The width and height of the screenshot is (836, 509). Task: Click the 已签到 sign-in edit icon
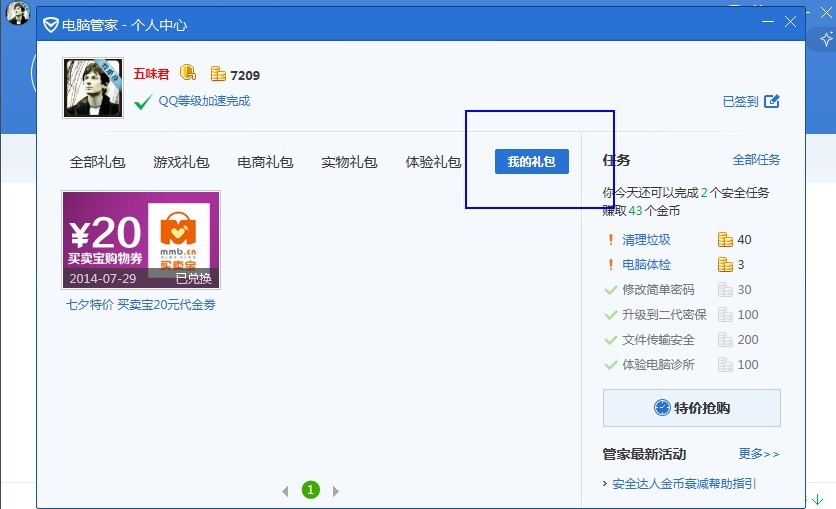(771, 101)
